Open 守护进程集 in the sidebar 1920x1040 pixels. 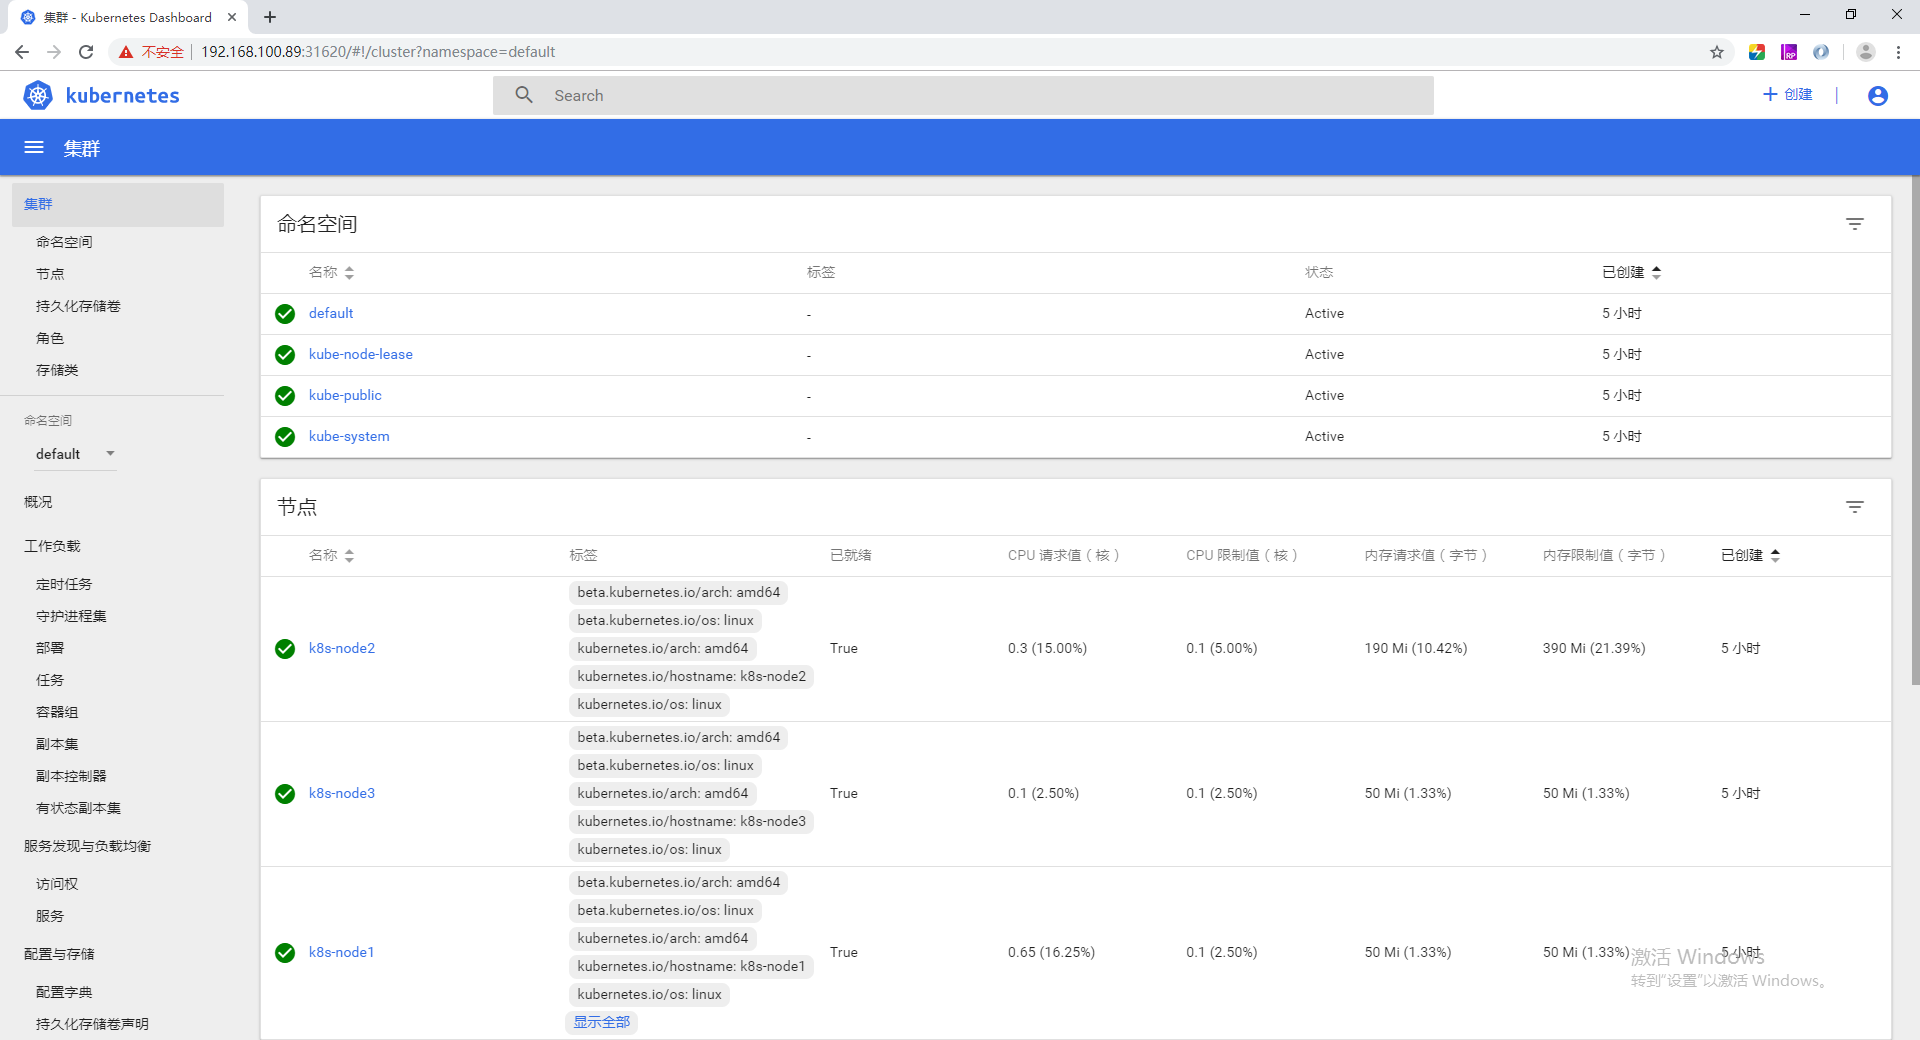pos(71,616)
